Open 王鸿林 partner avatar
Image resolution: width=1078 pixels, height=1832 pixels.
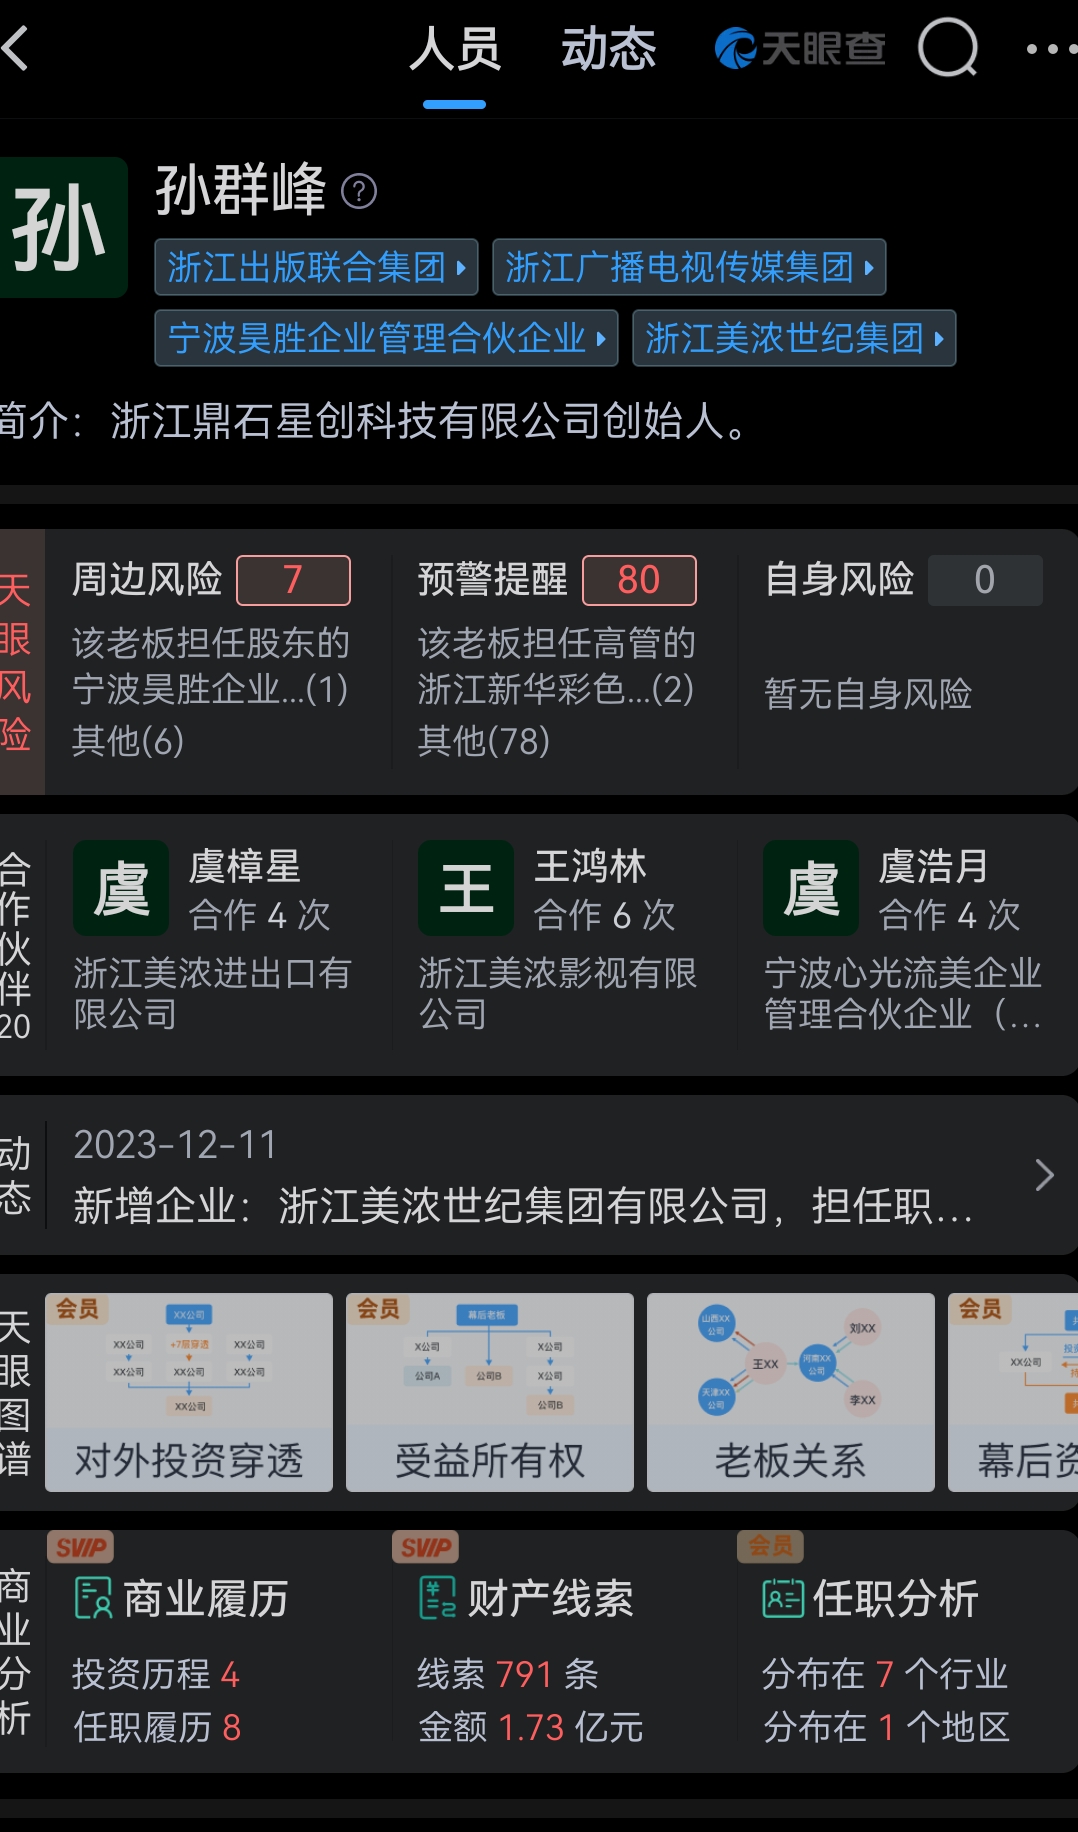point(466,888)
